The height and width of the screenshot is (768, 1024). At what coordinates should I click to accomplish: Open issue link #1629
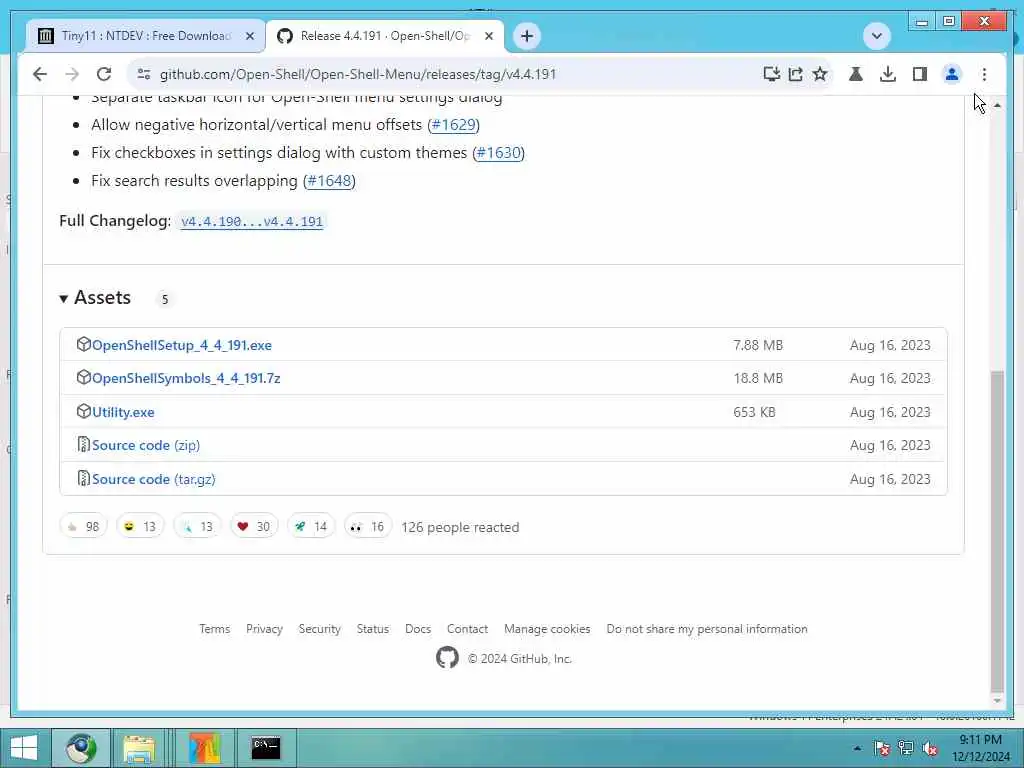coord(453,125)
